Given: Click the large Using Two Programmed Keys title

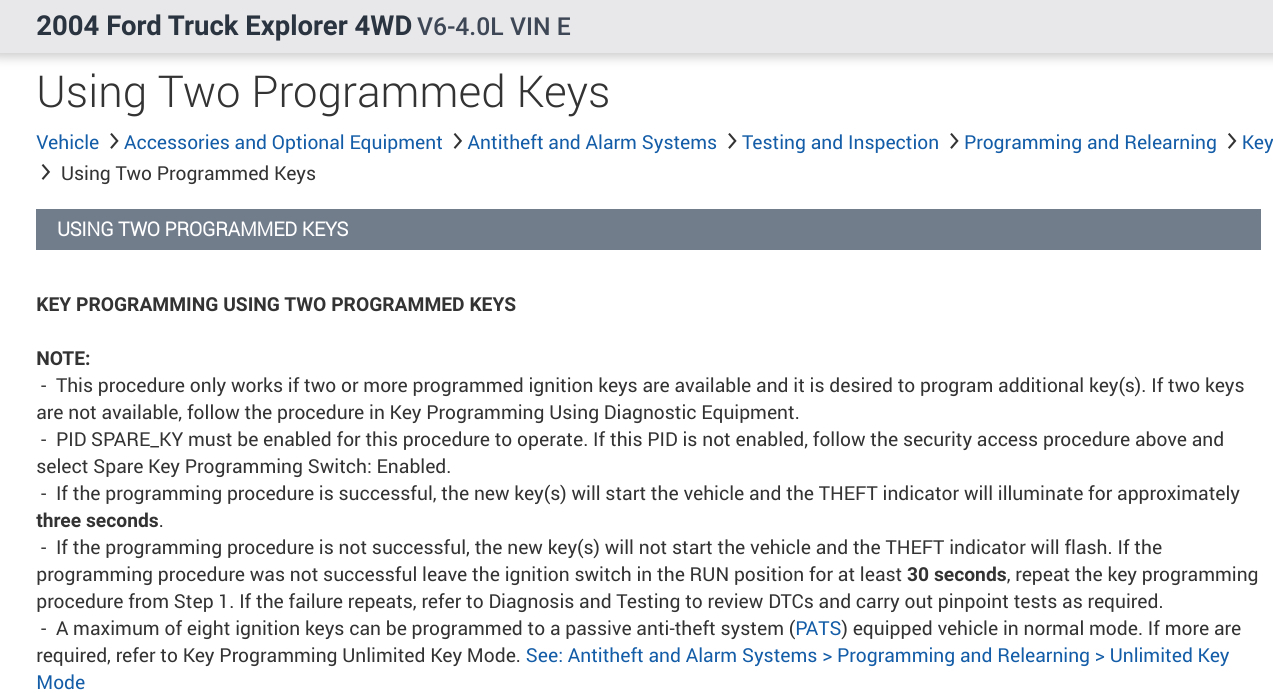Looking at the screenshot, I should pyautogui.click(x=323, y=92).
